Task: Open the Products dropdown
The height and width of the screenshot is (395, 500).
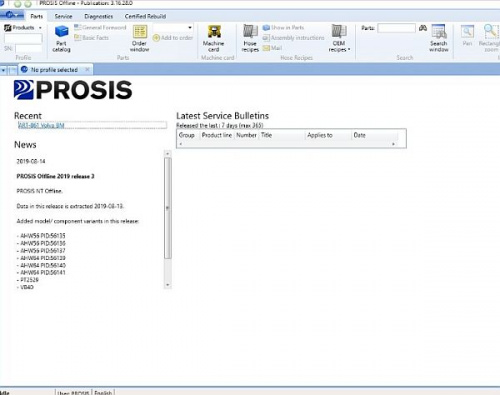Action: pyautogui.click(x=23, y=27)
